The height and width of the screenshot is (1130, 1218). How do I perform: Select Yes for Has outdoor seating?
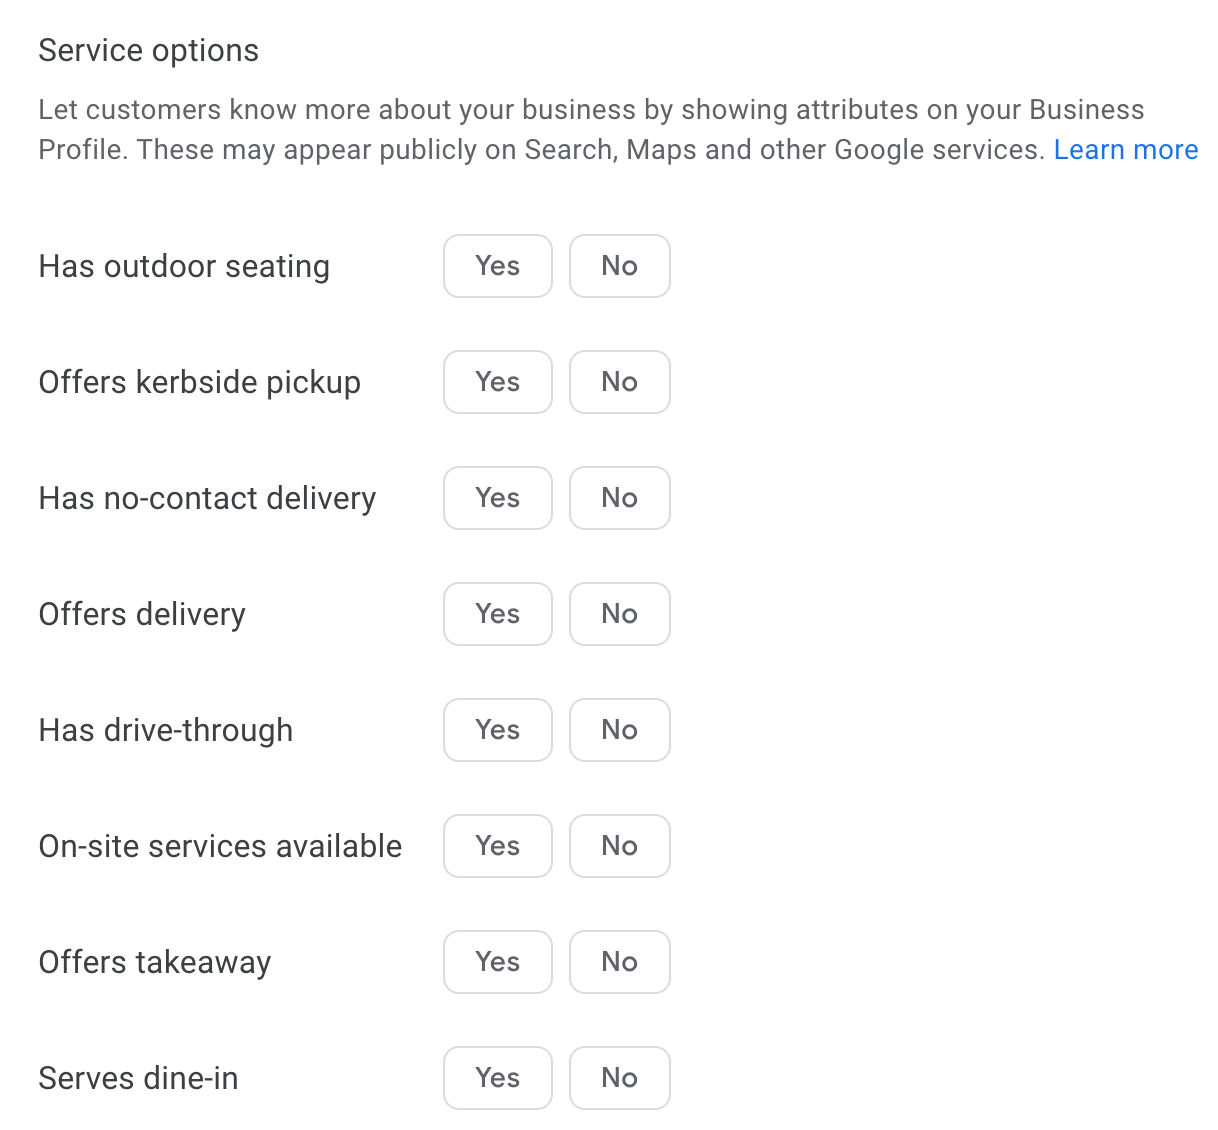click(x=497, y=266)
